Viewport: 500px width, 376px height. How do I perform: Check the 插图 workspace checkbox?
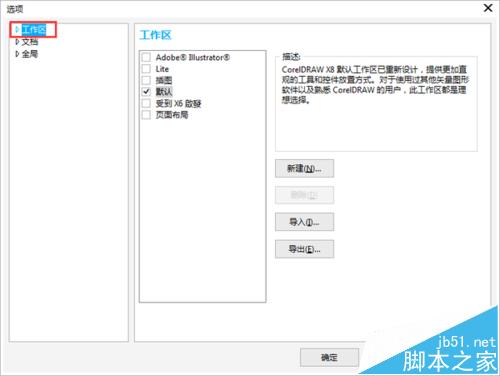[x=146, y=80]
